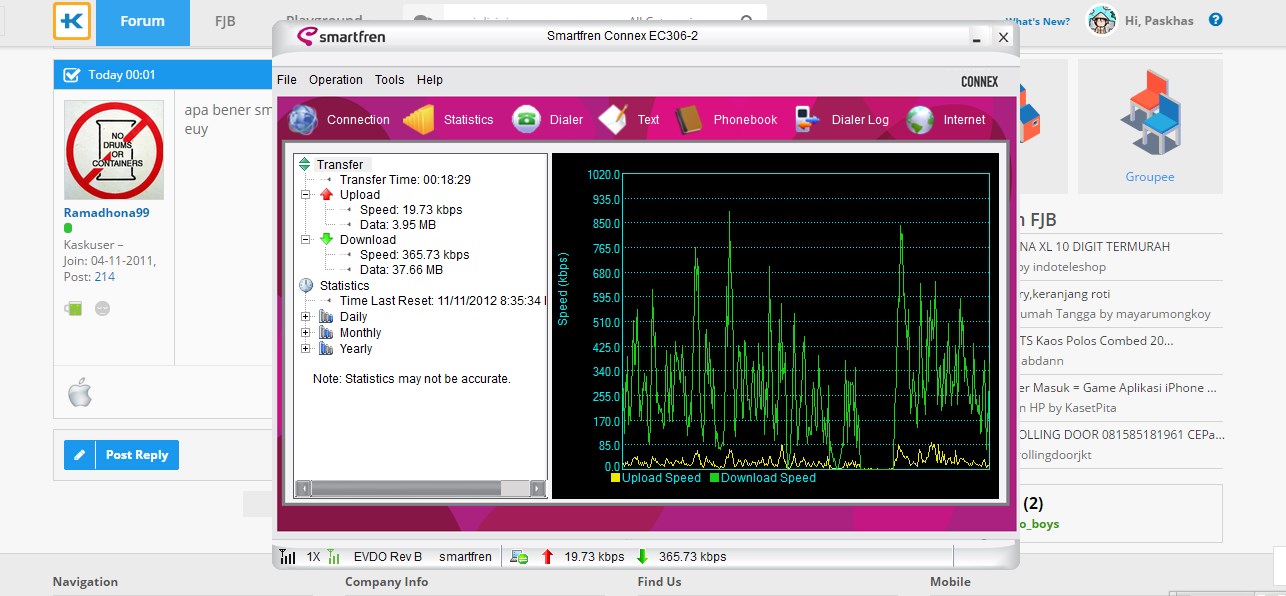
Task: Click the Post Reply button
Action: tap(122, 455)
